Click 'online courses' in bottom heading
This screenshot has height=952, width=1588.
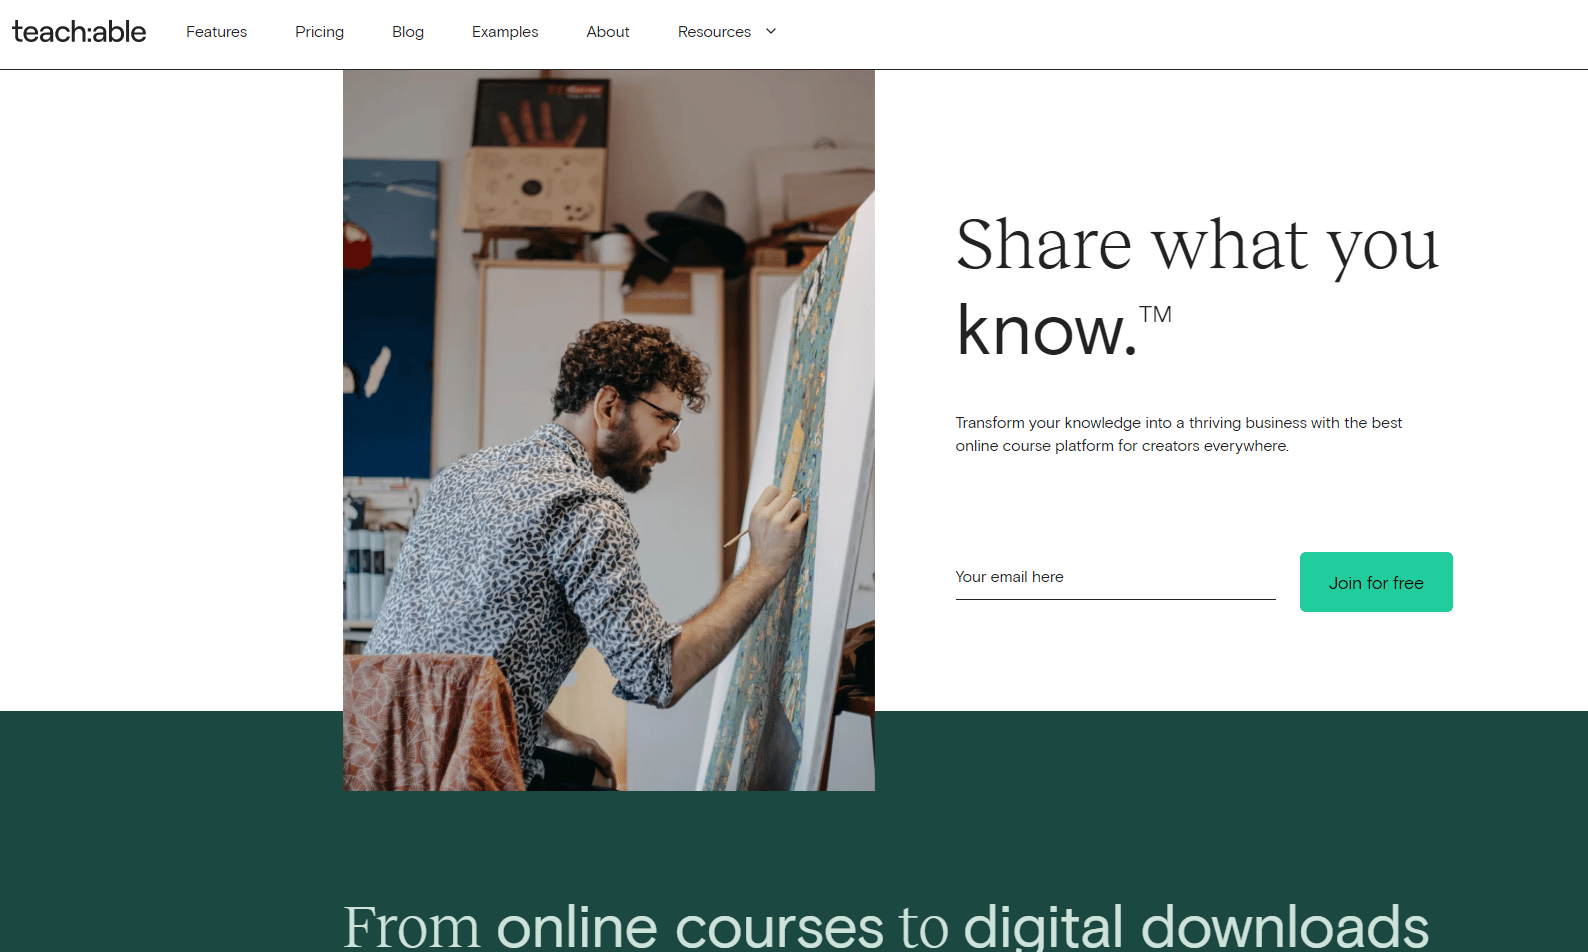pos(690,926)
